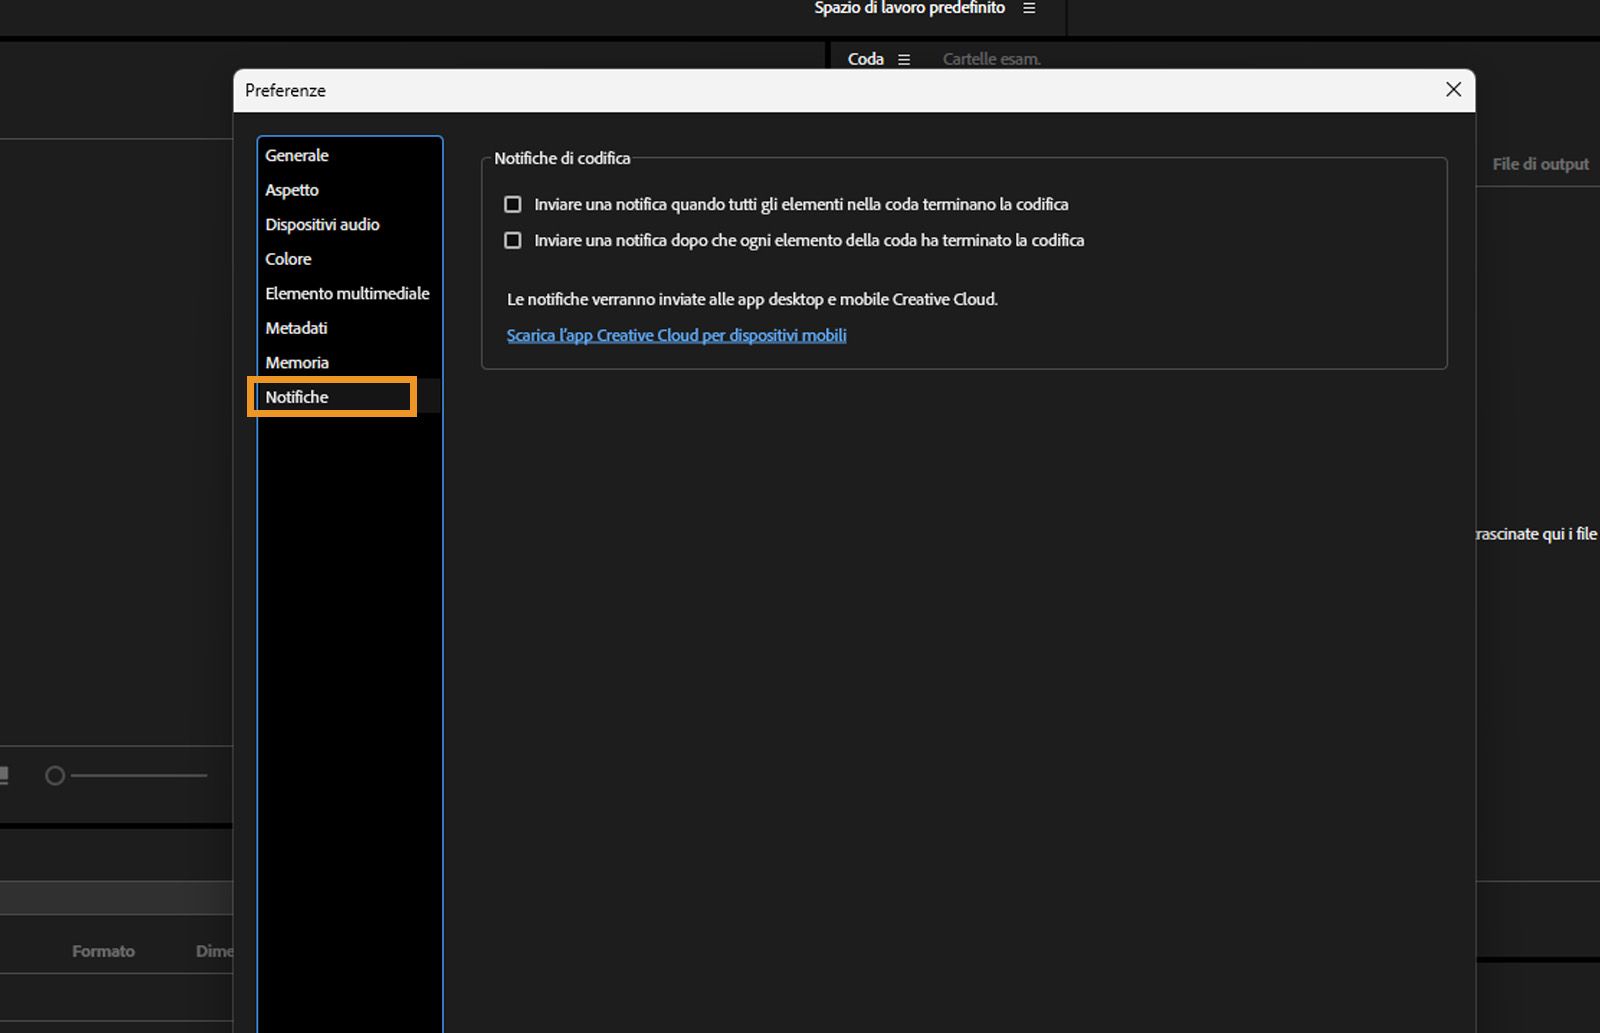Open the Metadati preferences section
The width and height of the screenshot is (1600, 1033).
[349, 328]
